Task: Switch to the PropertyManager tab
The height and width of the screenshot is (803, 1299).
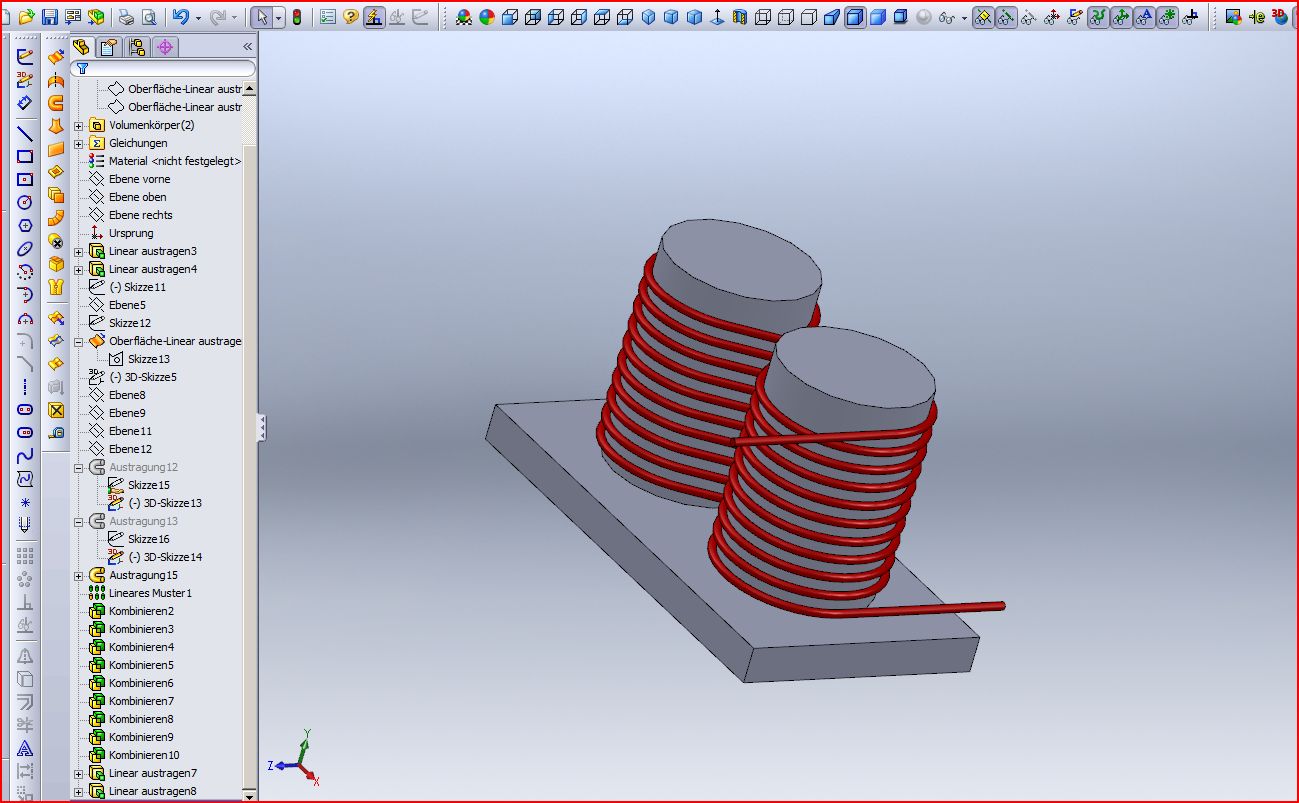Action: (108, 47)
